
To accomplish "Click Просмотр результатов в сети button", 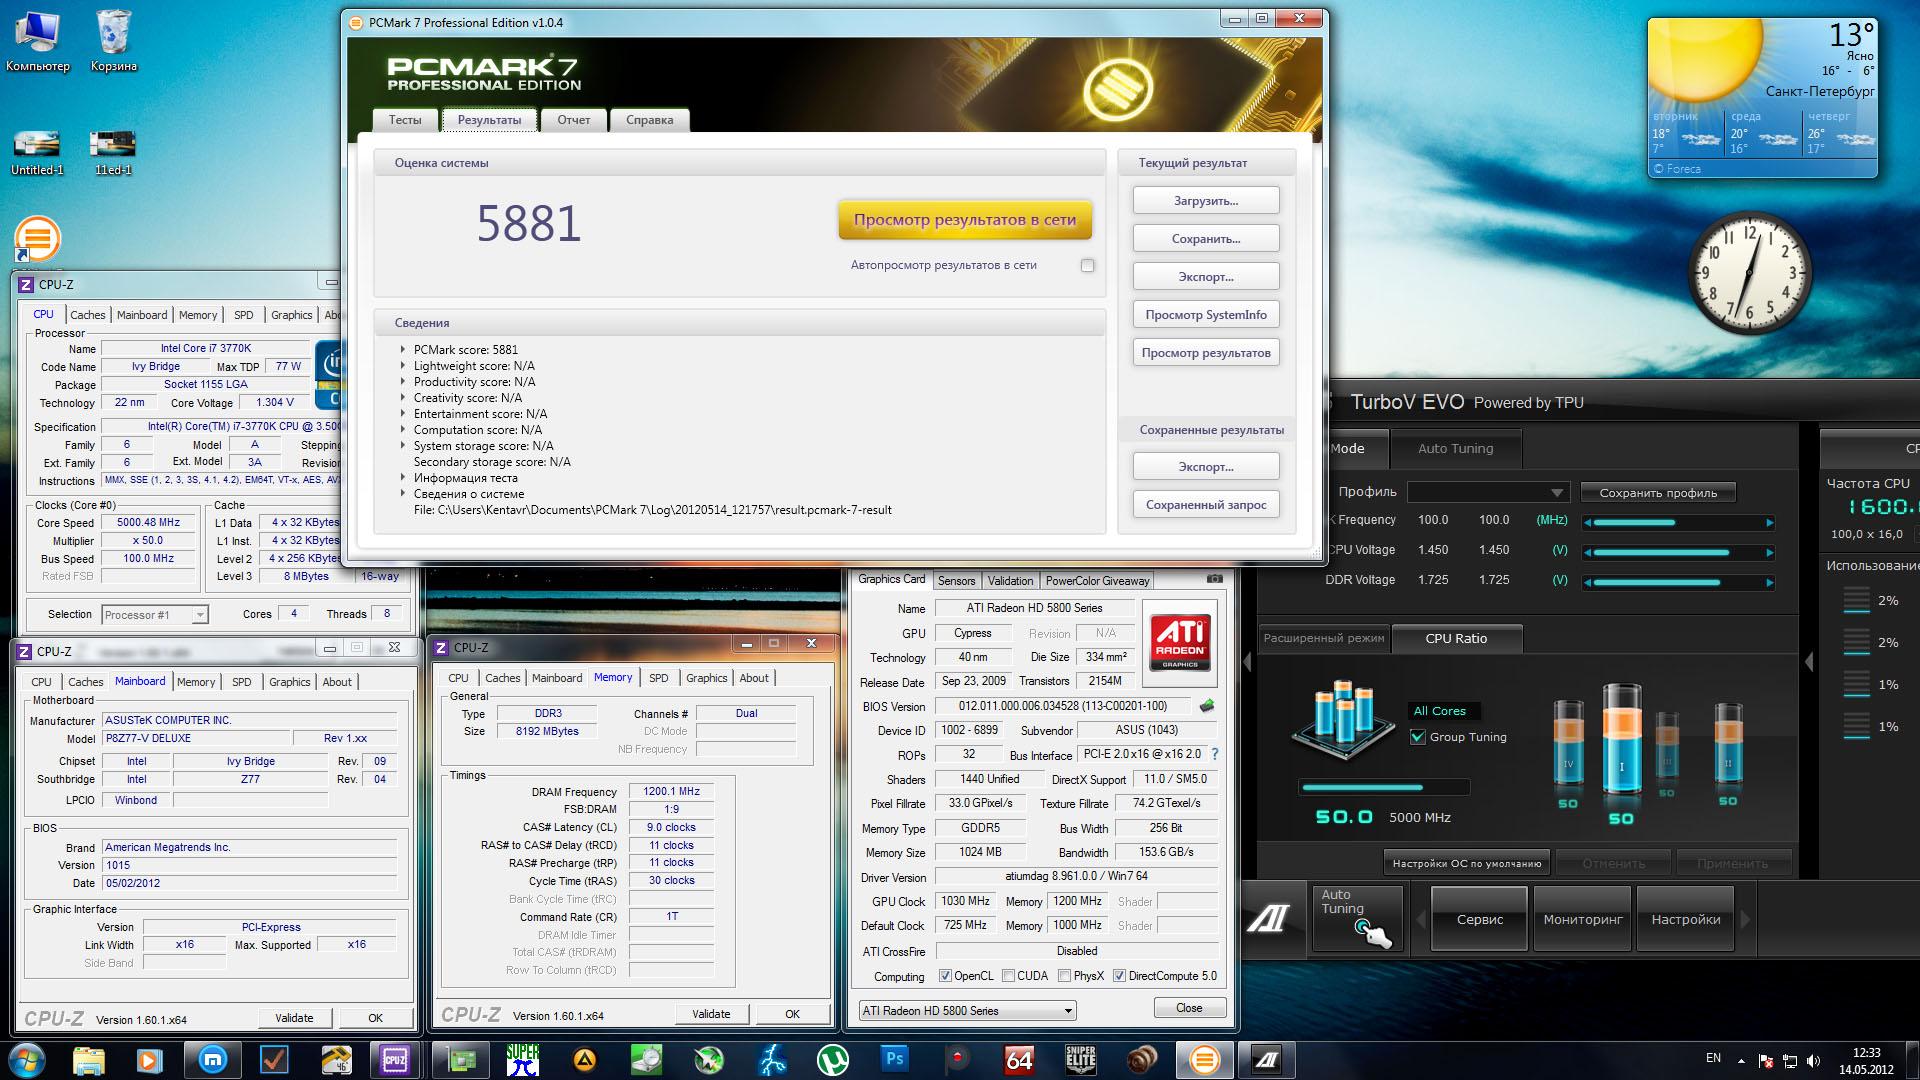I will click(x=965, y=220).
